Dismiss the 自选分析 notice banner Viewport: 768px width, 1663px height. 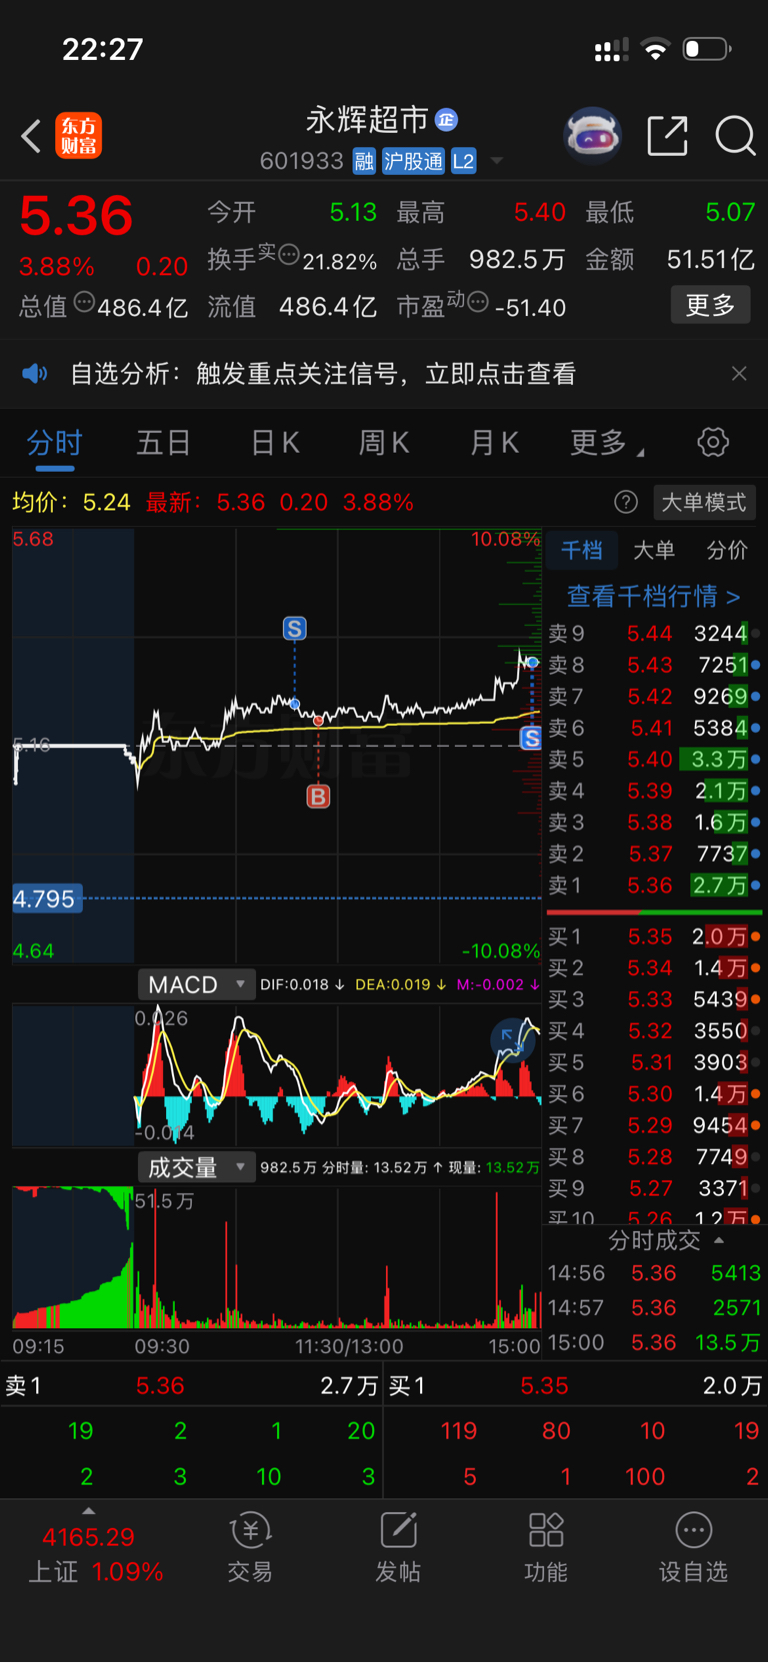(x=739, y=374)
